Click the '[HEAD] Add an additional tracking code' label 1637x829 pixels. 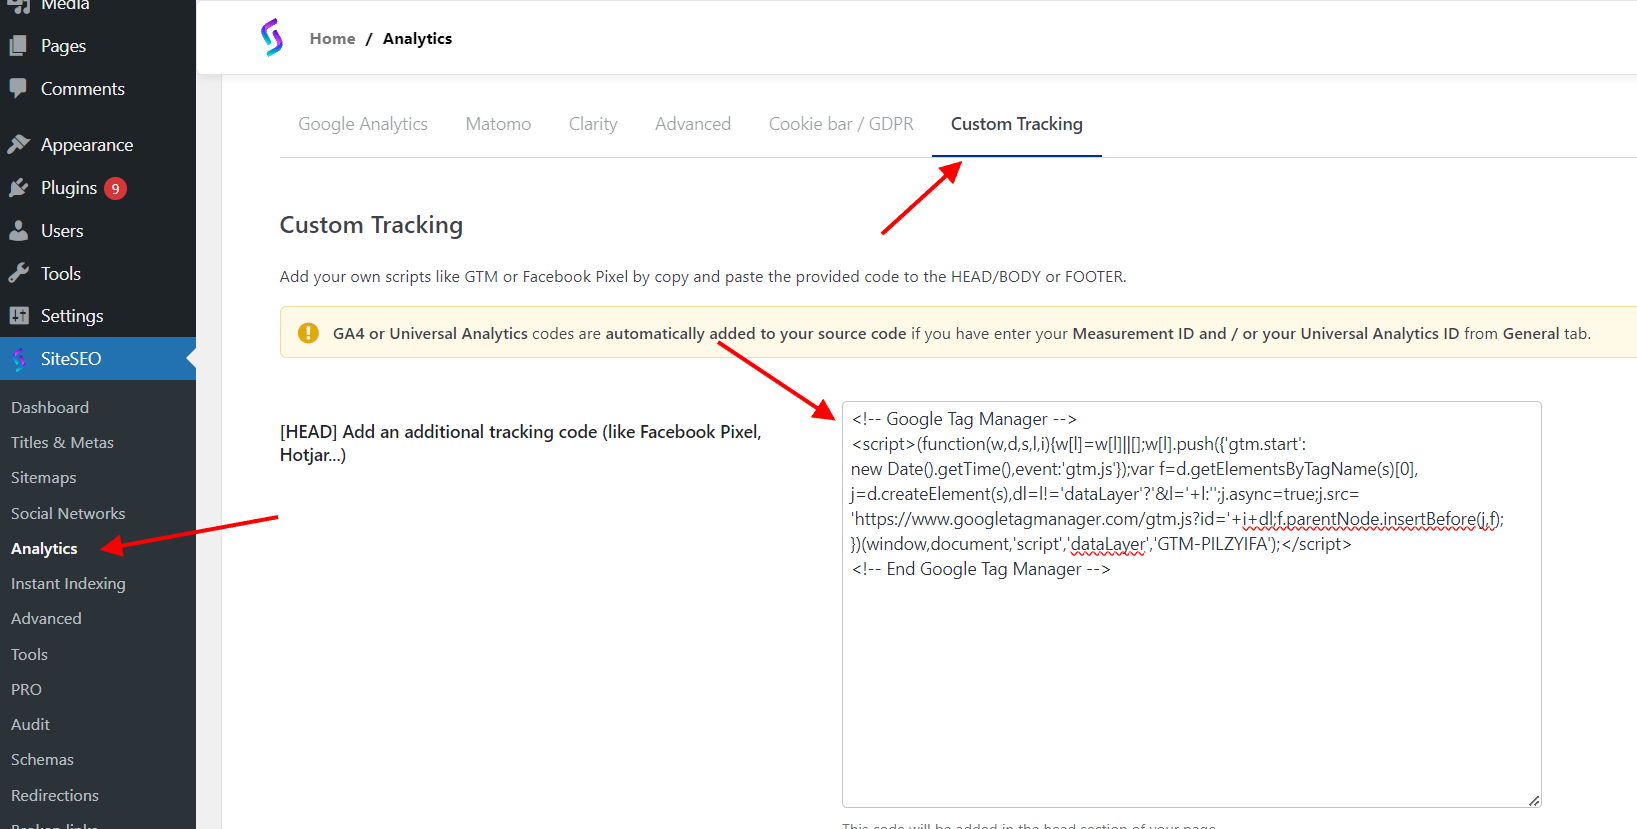tap(520, 443)
